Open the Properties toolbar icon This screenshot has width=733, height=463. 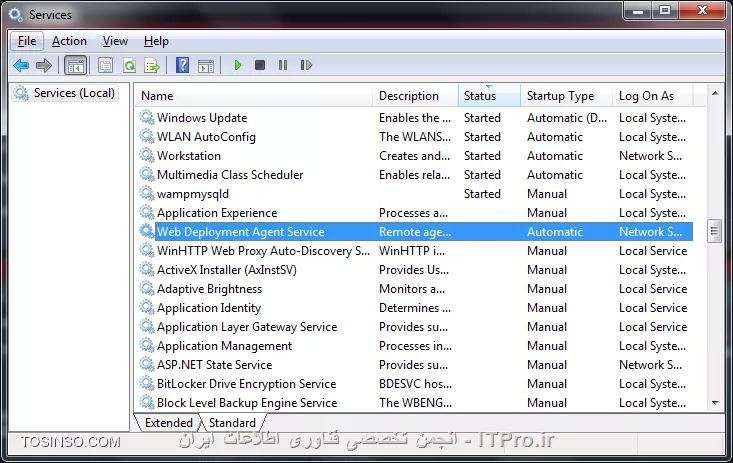(x=106, y=65)
